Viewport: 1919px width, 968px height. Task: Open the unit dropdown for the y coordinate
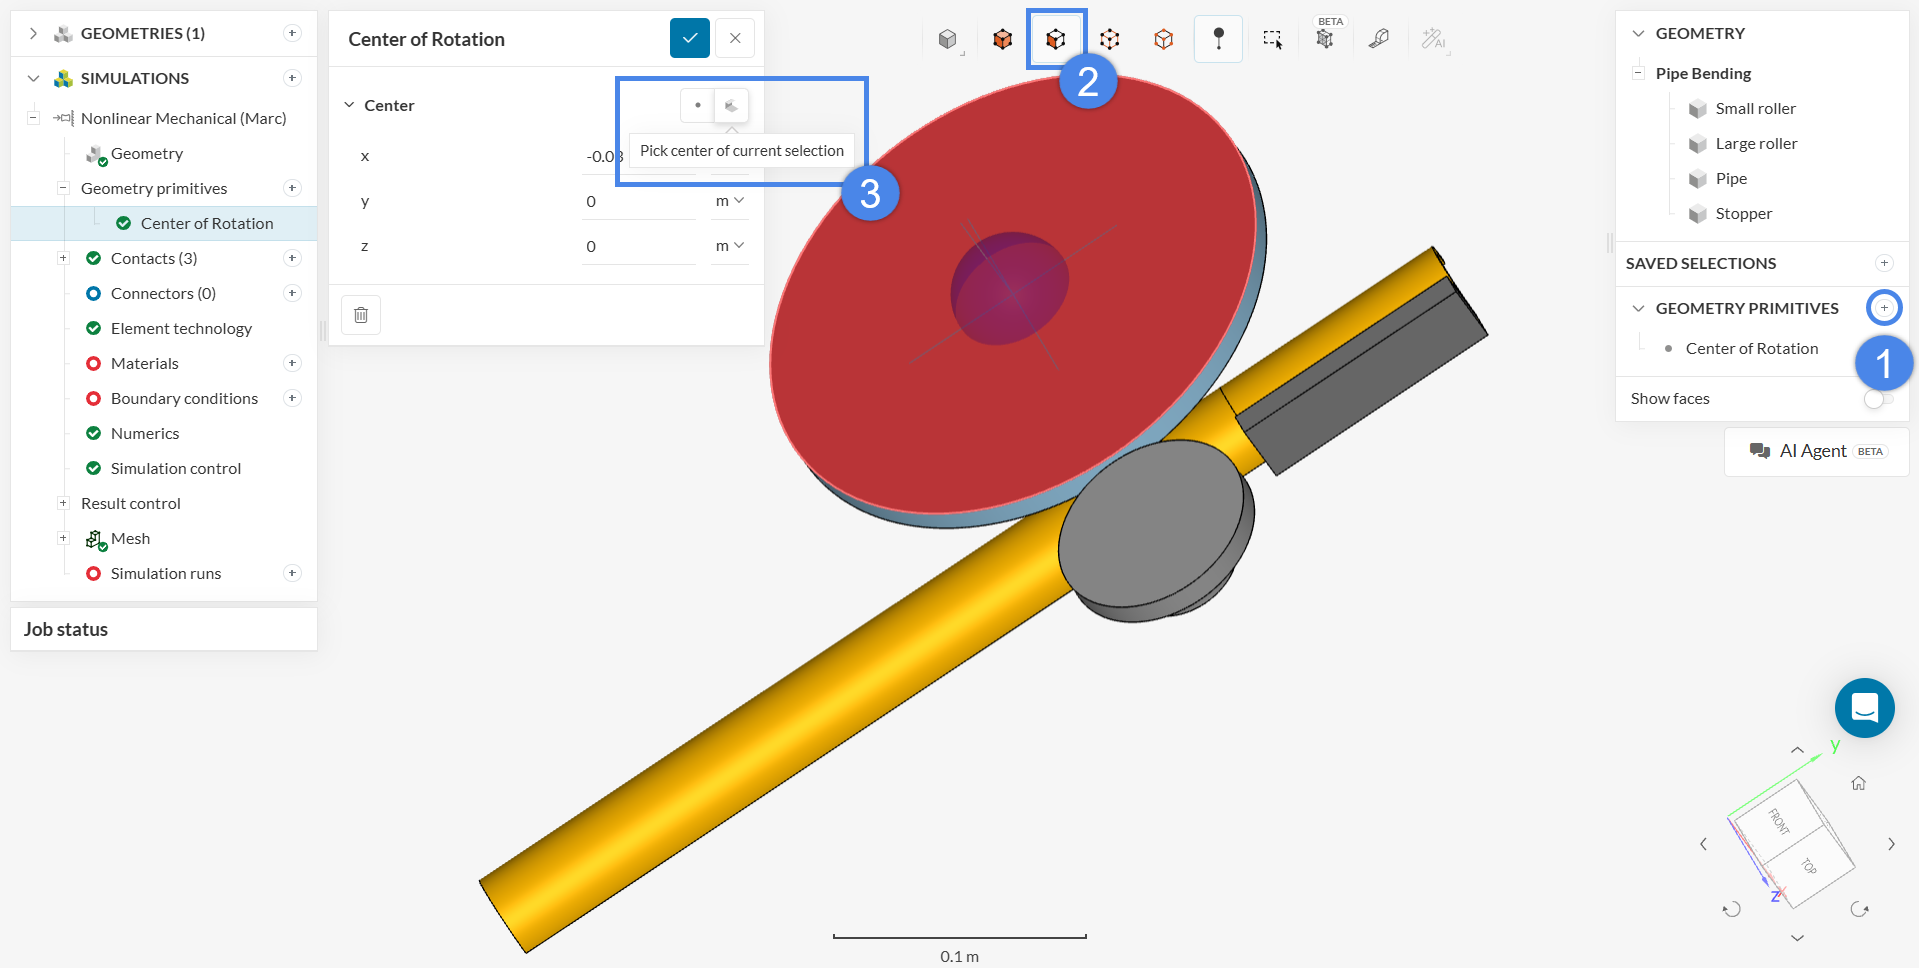[x=729, y=201]
